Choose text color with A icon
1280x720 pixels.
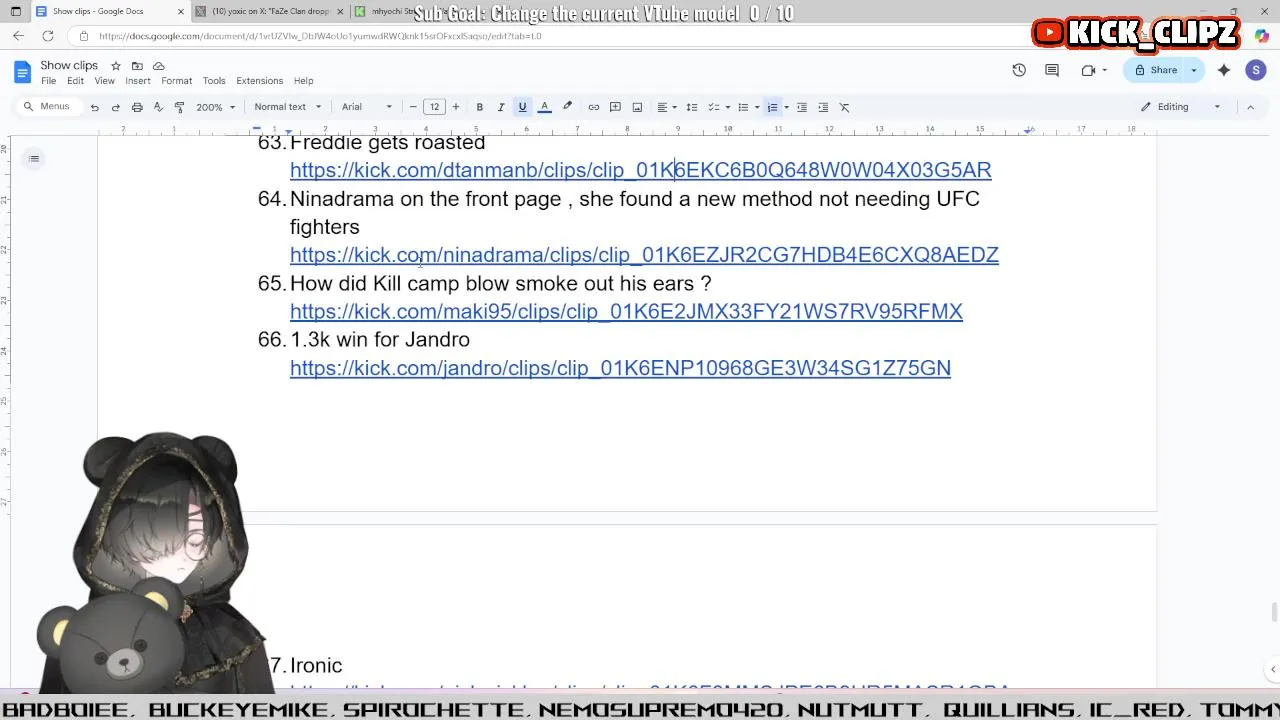pos(544,107)
